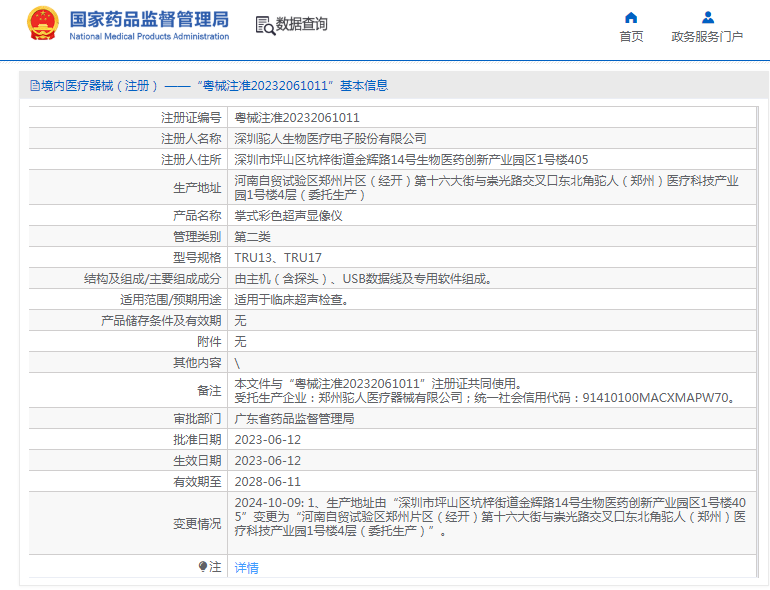
Task: Select the 结构及组成 value text
Action: (x=363, y=279)
